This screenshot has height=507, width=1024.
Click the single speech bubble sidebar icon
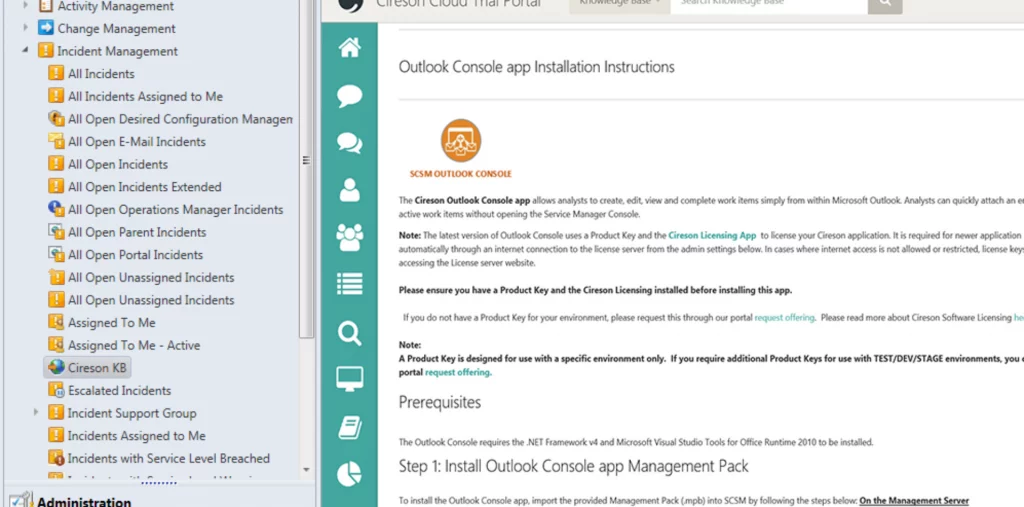coord(349,95)
